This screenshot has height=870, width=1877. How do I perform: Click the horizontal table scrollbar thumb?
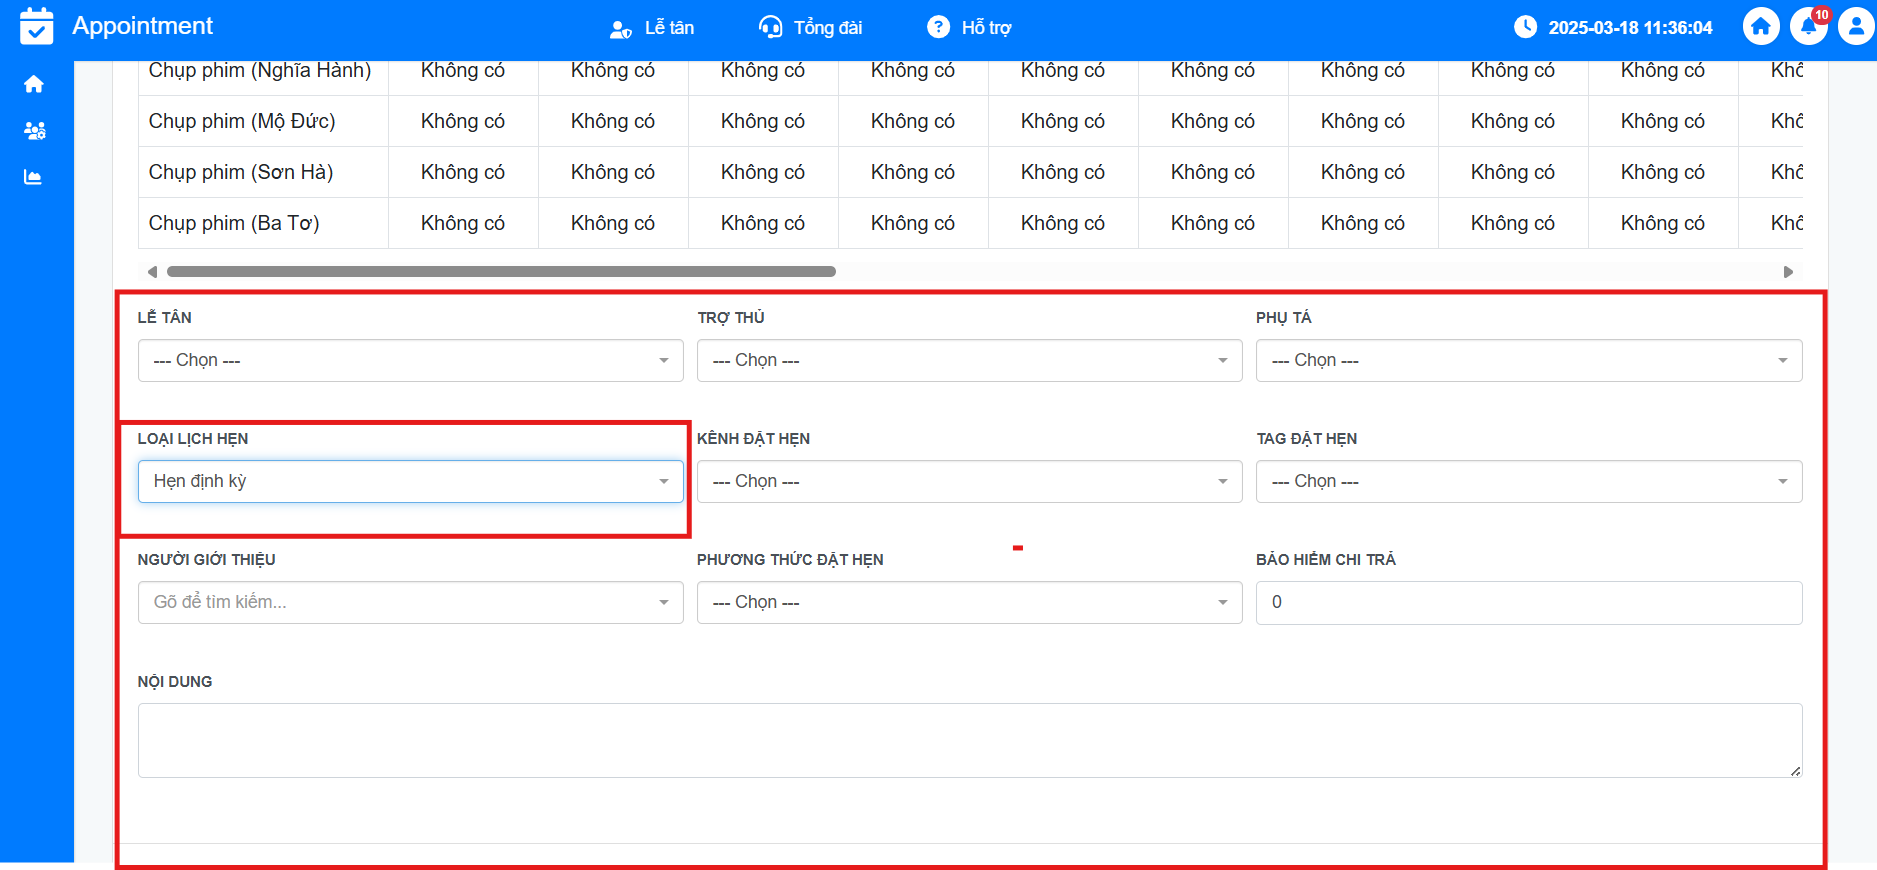pos(501,272)
